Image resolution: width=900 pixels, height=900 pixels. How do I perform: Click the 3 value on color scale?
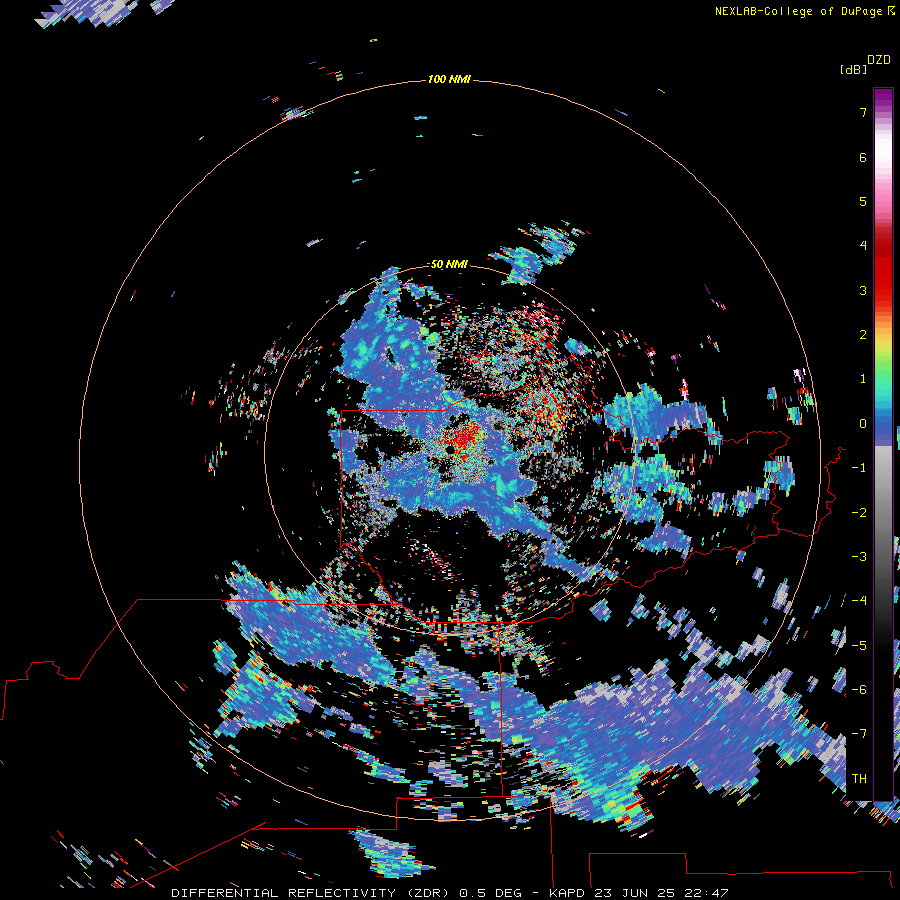coord(863,290)
